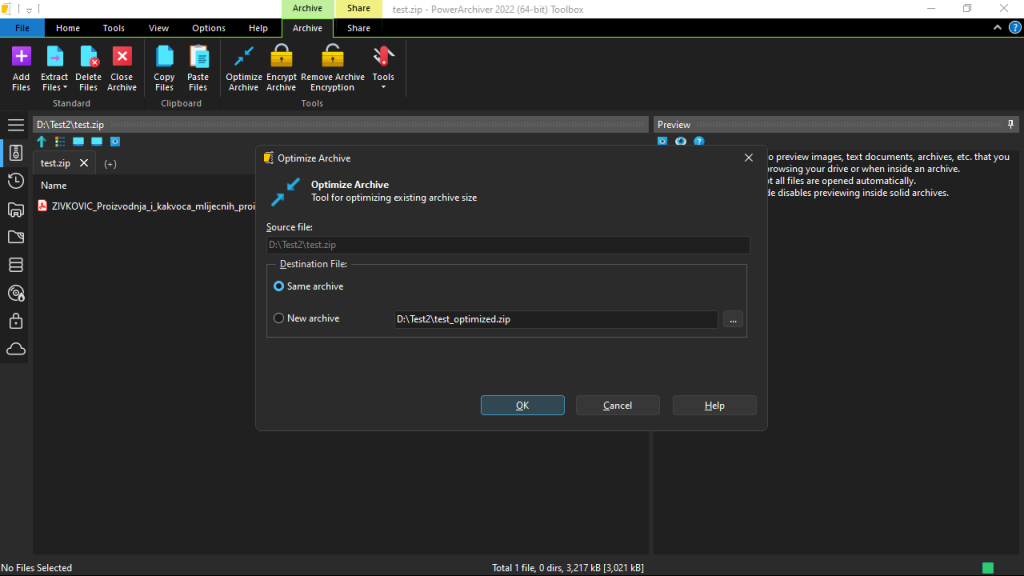
Task: Click the help question icon in Preview panel
Action: (699, 142)
